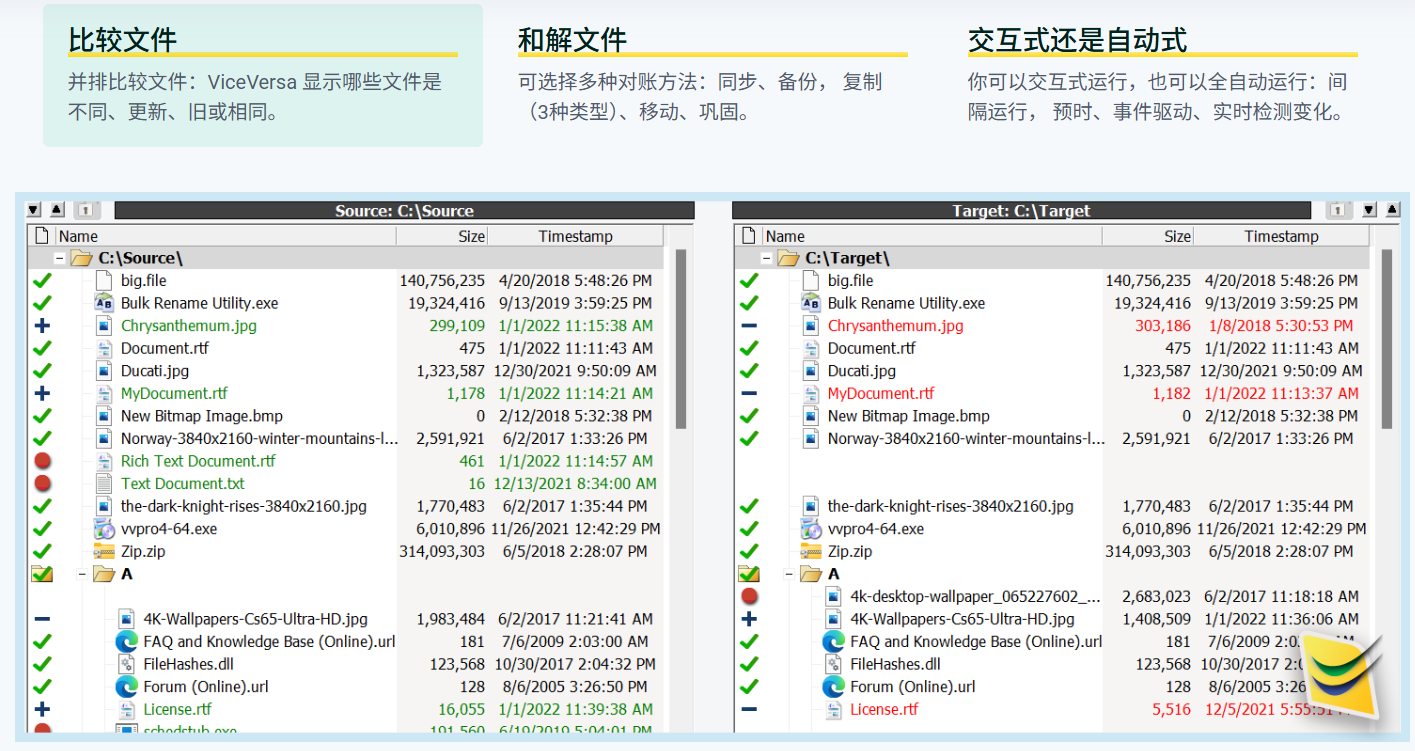Click the Source pane vertical scrollbar
The height and width of the screenshot is (751, 1415).
coord(681,338)
